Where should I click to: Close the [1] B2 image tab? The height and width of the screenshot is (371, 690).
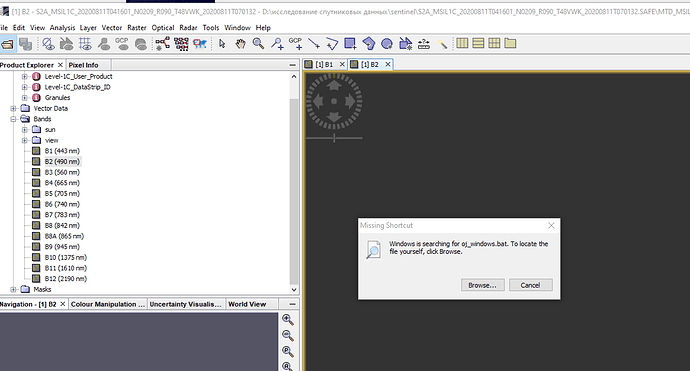388,65
